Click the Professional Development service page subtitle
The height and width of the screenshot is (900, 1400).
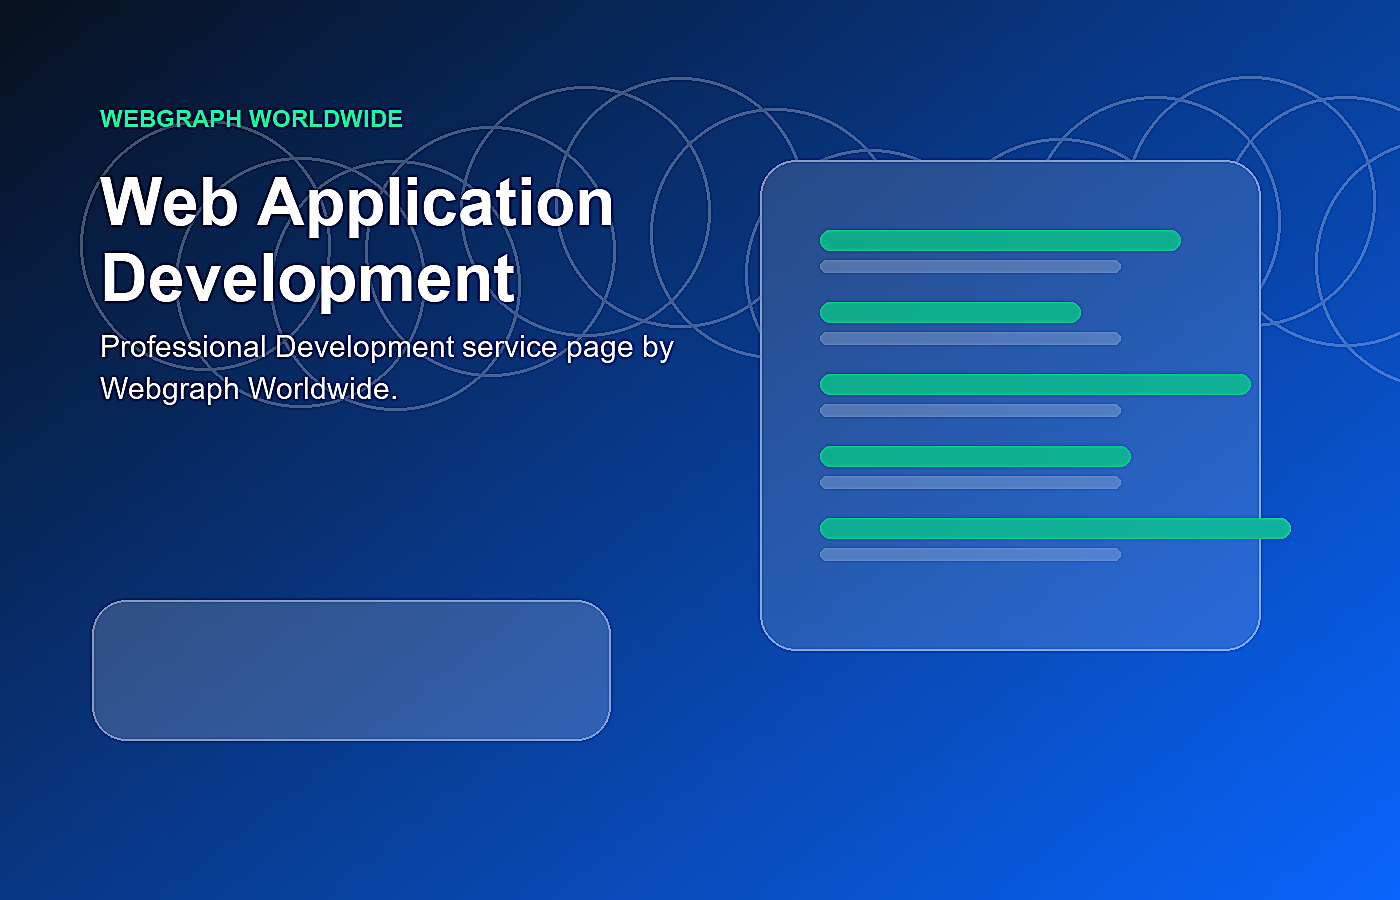coord(387,367)
